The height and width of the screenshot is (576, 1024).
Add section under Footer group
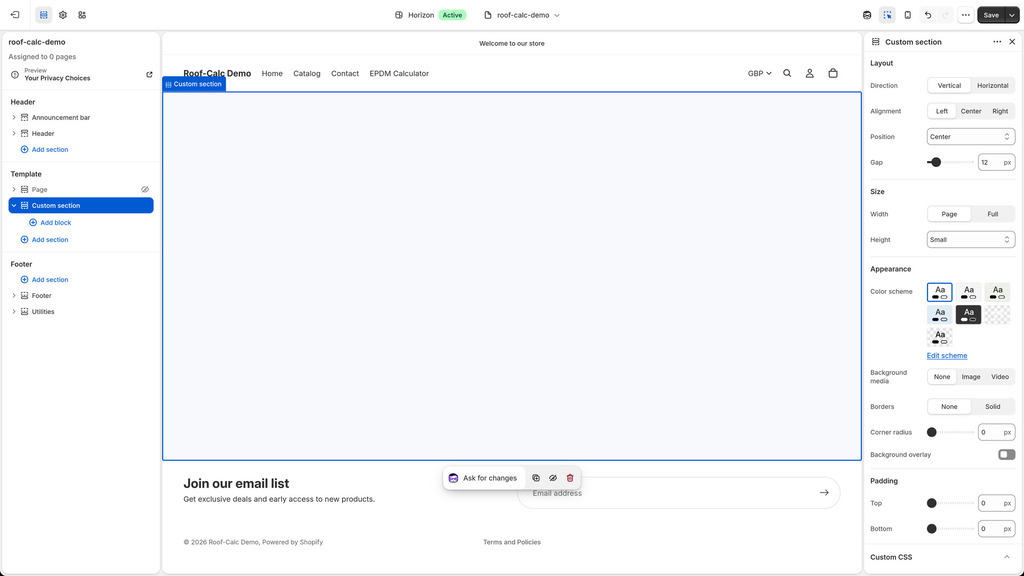click(x=44, y=280)
